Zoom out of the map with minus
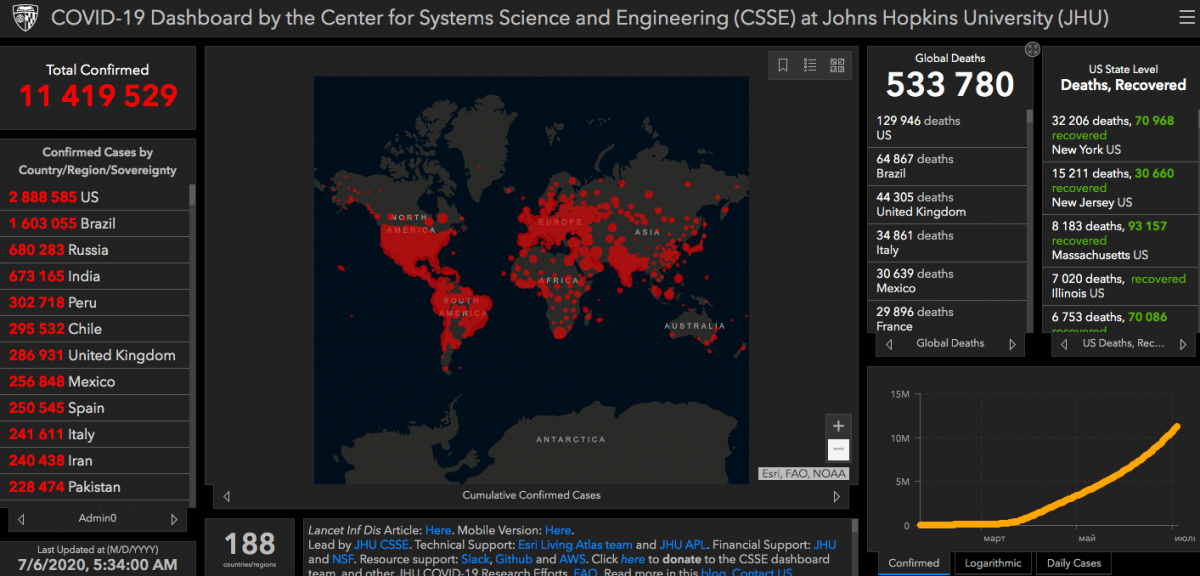 click(838, 450)
